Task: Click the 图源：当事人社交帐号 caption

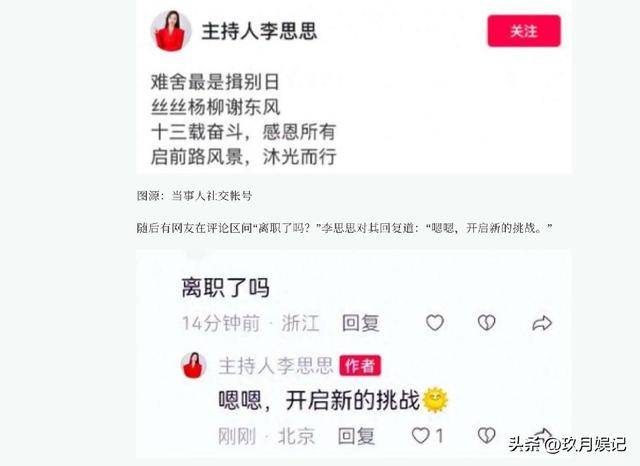Action: click(194, 196)
